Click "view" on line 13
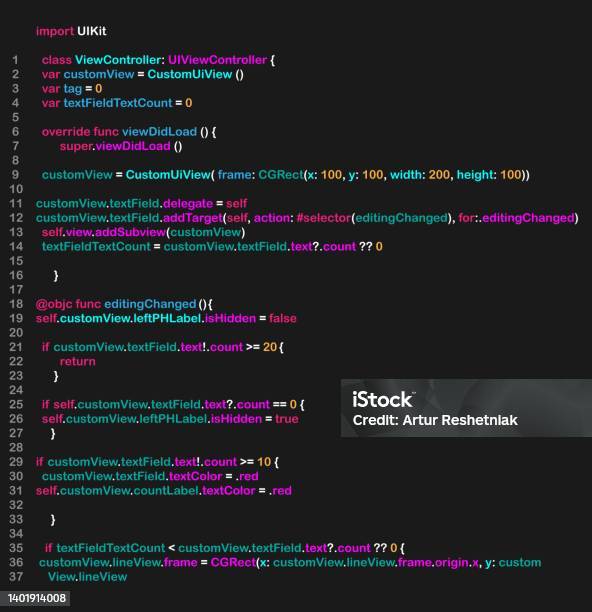Screen dimensions: 592x612 (x=79, y=232)
